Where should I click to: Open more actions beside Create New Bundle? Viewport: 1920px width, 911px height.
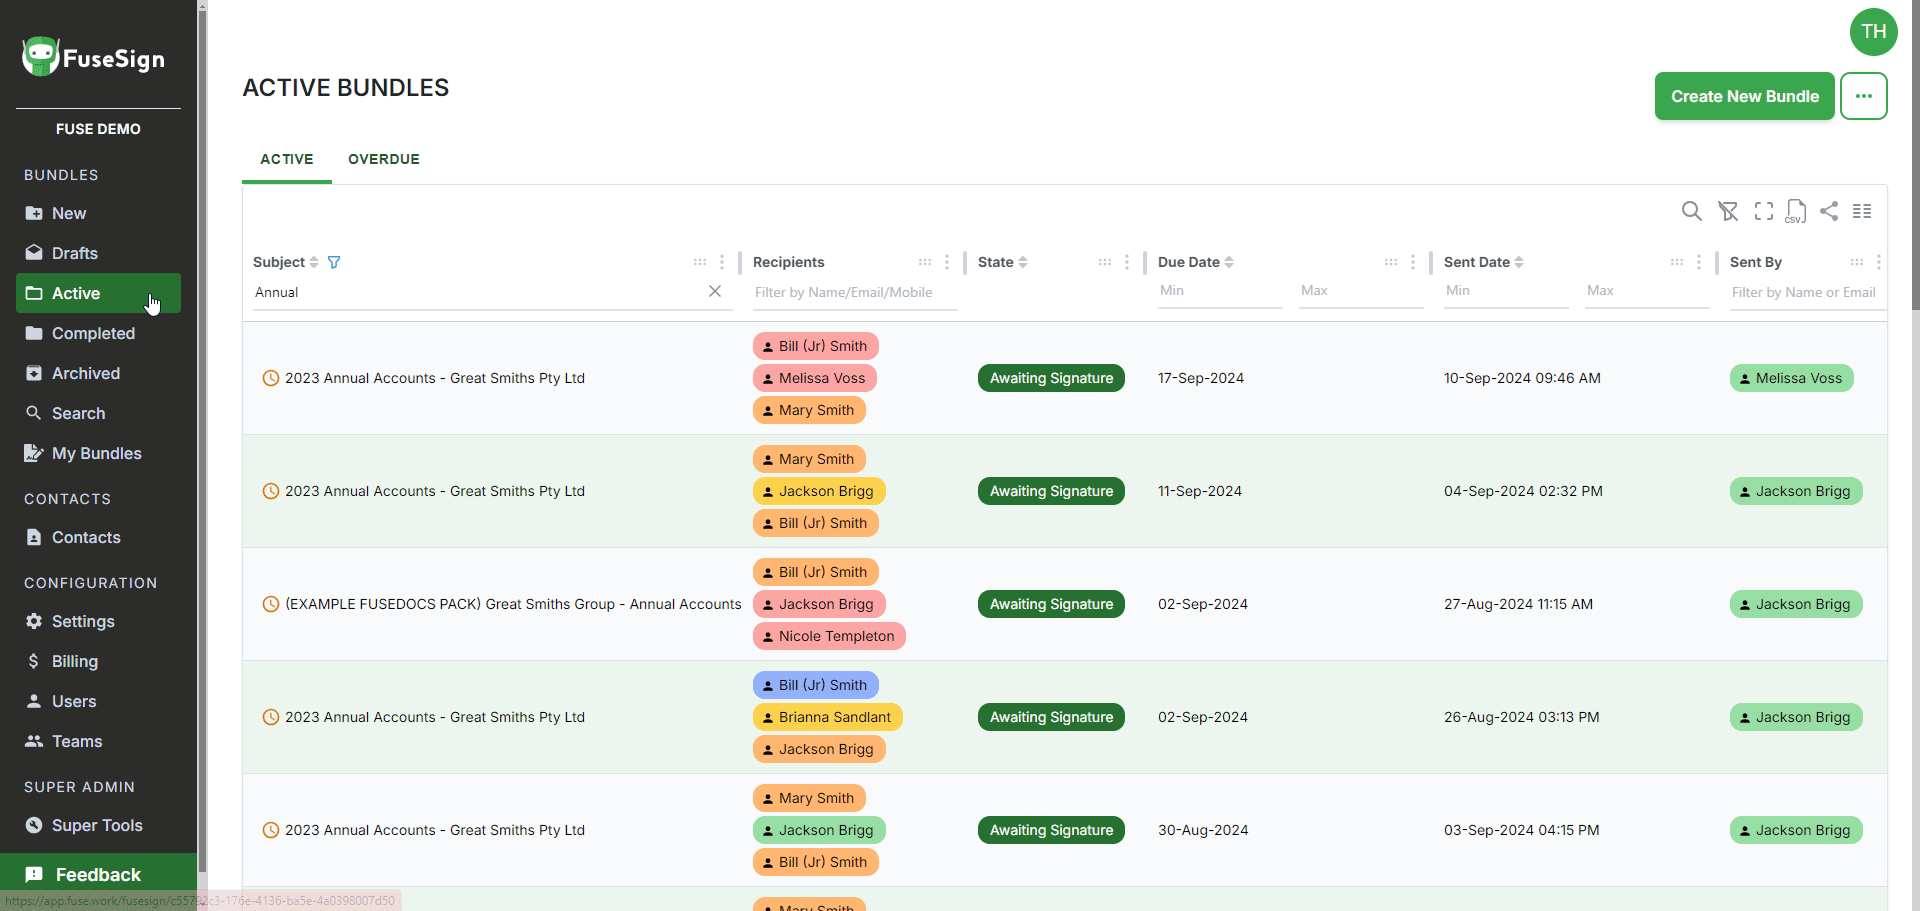1863,96
